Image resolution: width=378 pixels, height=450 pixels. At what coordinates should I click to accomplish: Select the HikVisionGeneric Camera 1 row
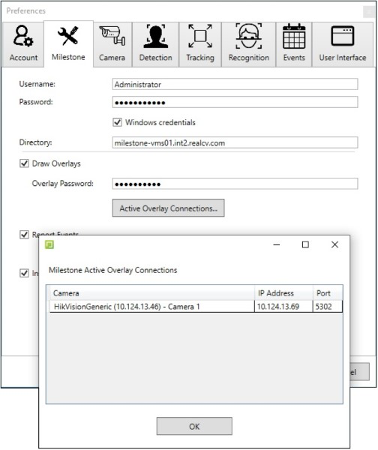point(196,307)
